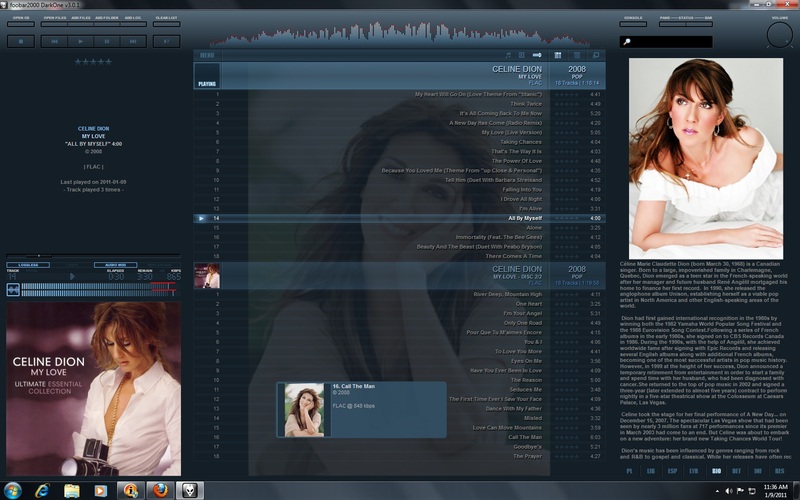800x500 pixels.
Task: Click the Clear List button
Action: click(166, 23)
